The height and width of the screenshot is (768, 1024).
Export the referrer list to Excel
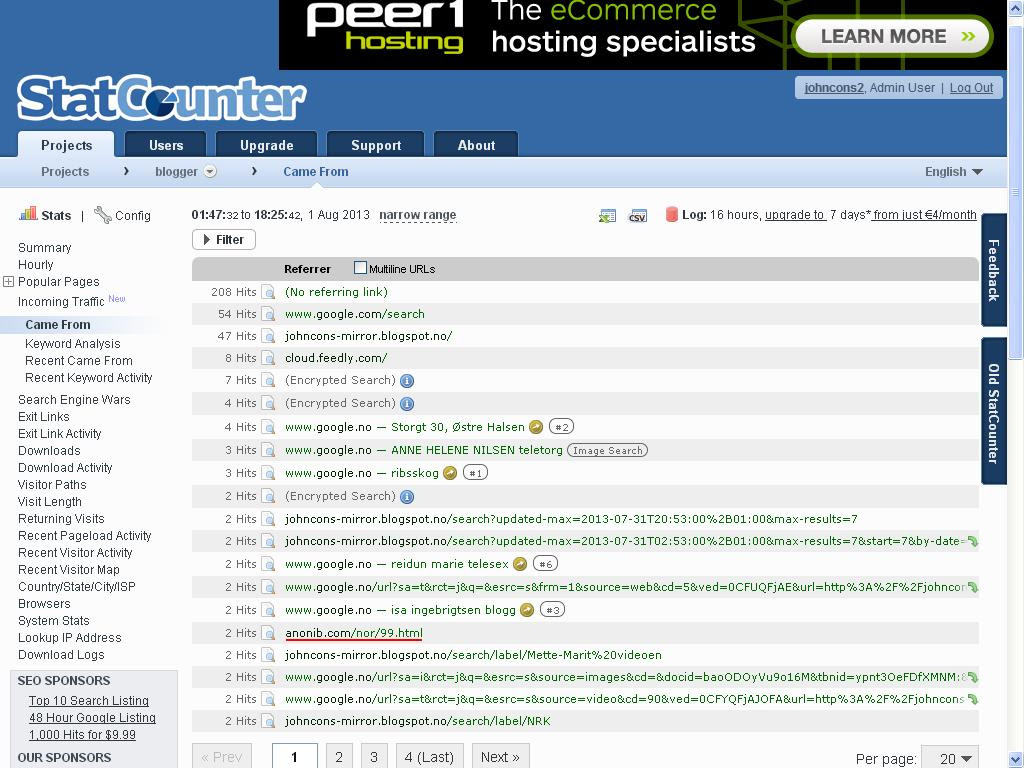[607, 216]
